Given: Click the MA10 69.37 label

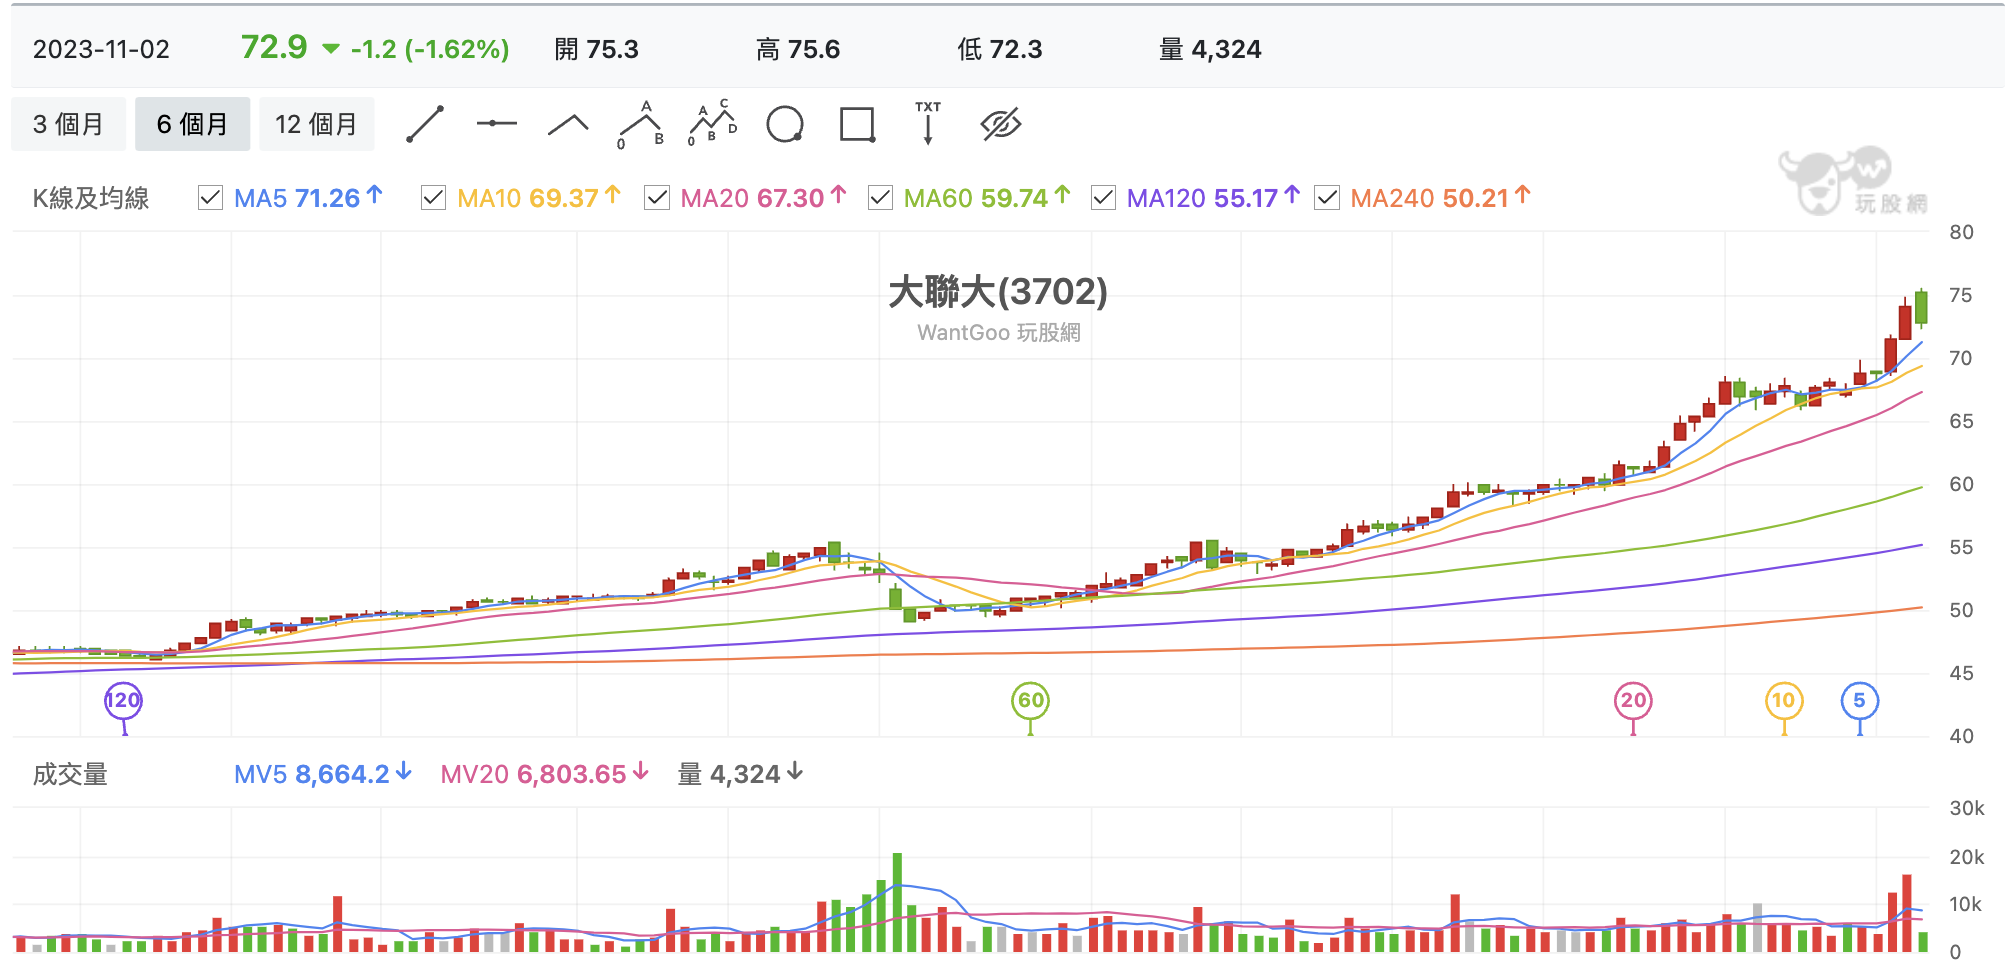Looking at the screenshot, I should point(539,198).
